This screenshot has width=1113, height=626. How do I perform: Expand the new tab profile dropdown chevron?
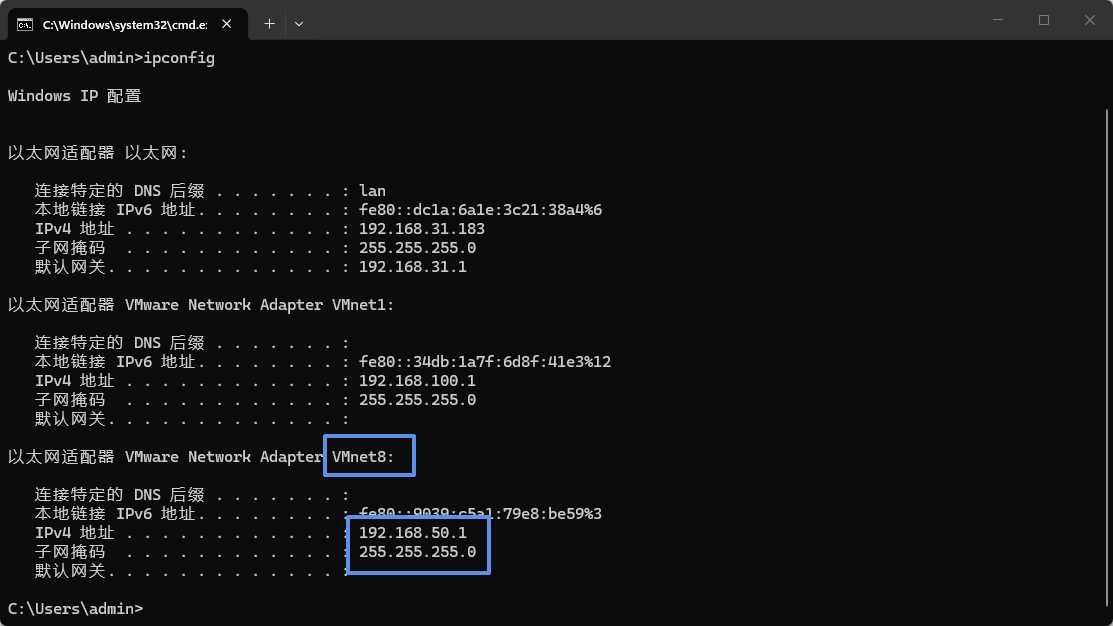299,22
